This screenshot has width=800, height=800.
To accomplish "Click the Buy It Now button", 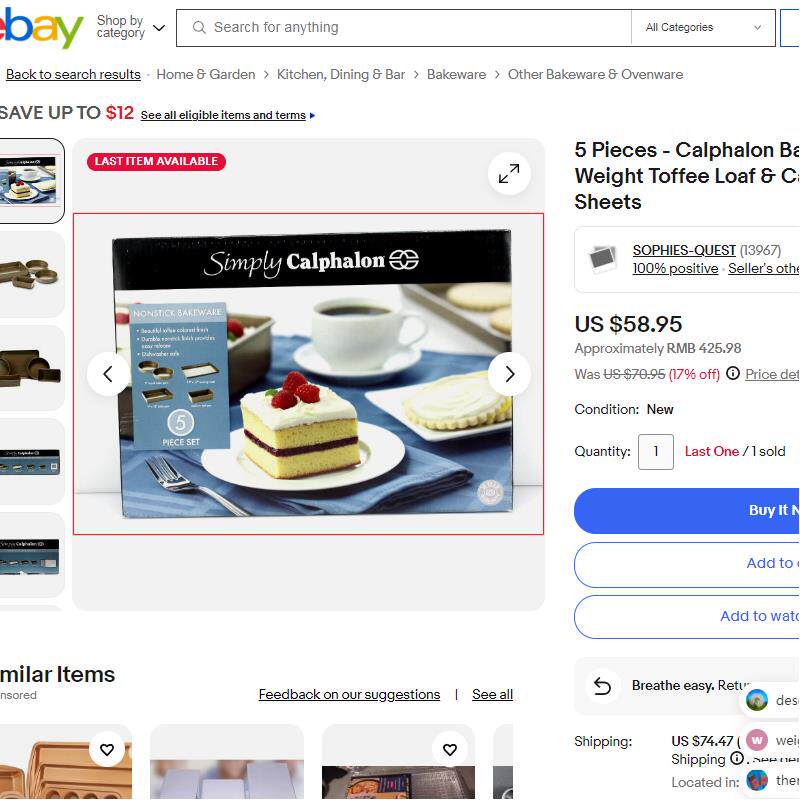I will [x=687, y=510].
